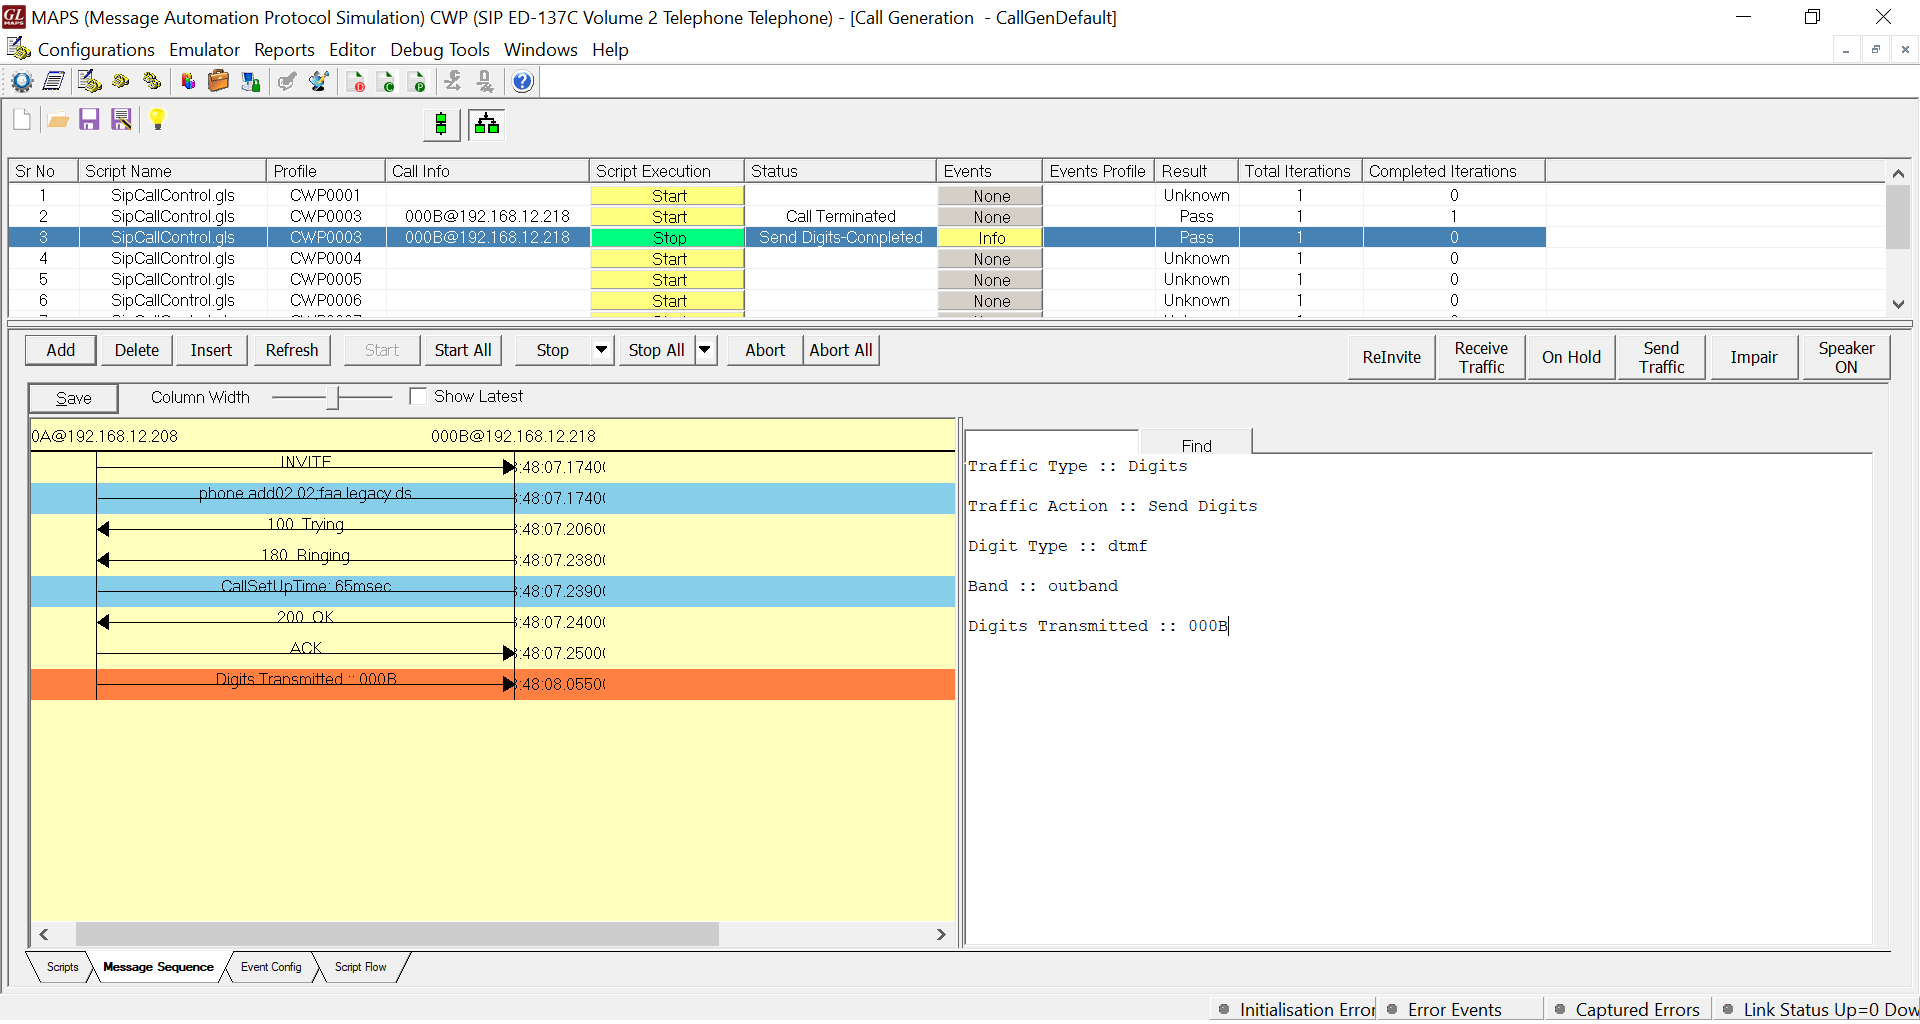Click the On Hold button
Screen dimensions: 1920x1024
click(x=1571, y=357)
